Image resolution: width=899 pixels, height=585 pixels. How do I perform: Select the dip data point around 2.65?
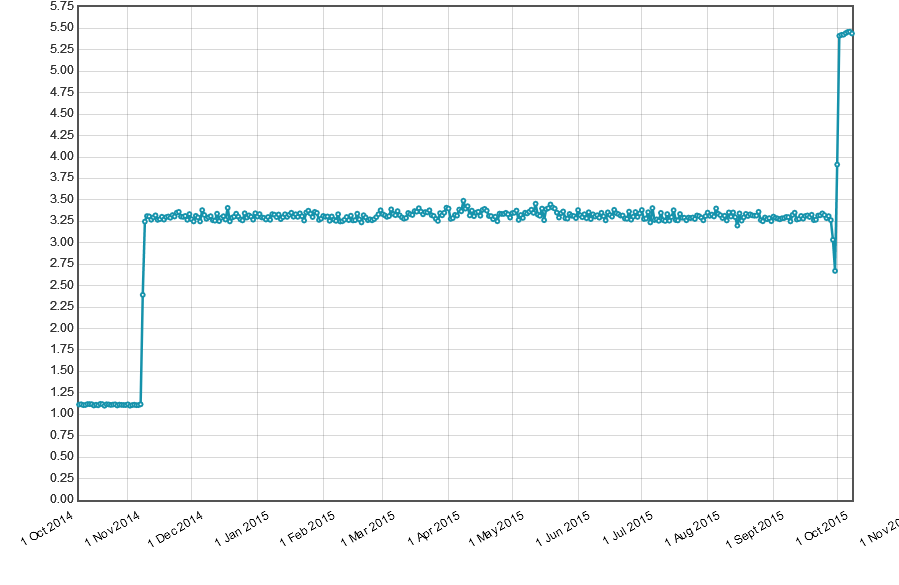click(835, 270)
